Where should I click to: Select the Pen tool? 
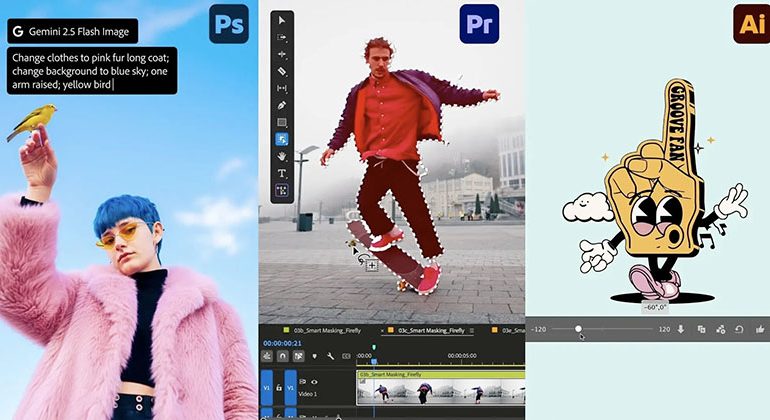pos(282,105)
